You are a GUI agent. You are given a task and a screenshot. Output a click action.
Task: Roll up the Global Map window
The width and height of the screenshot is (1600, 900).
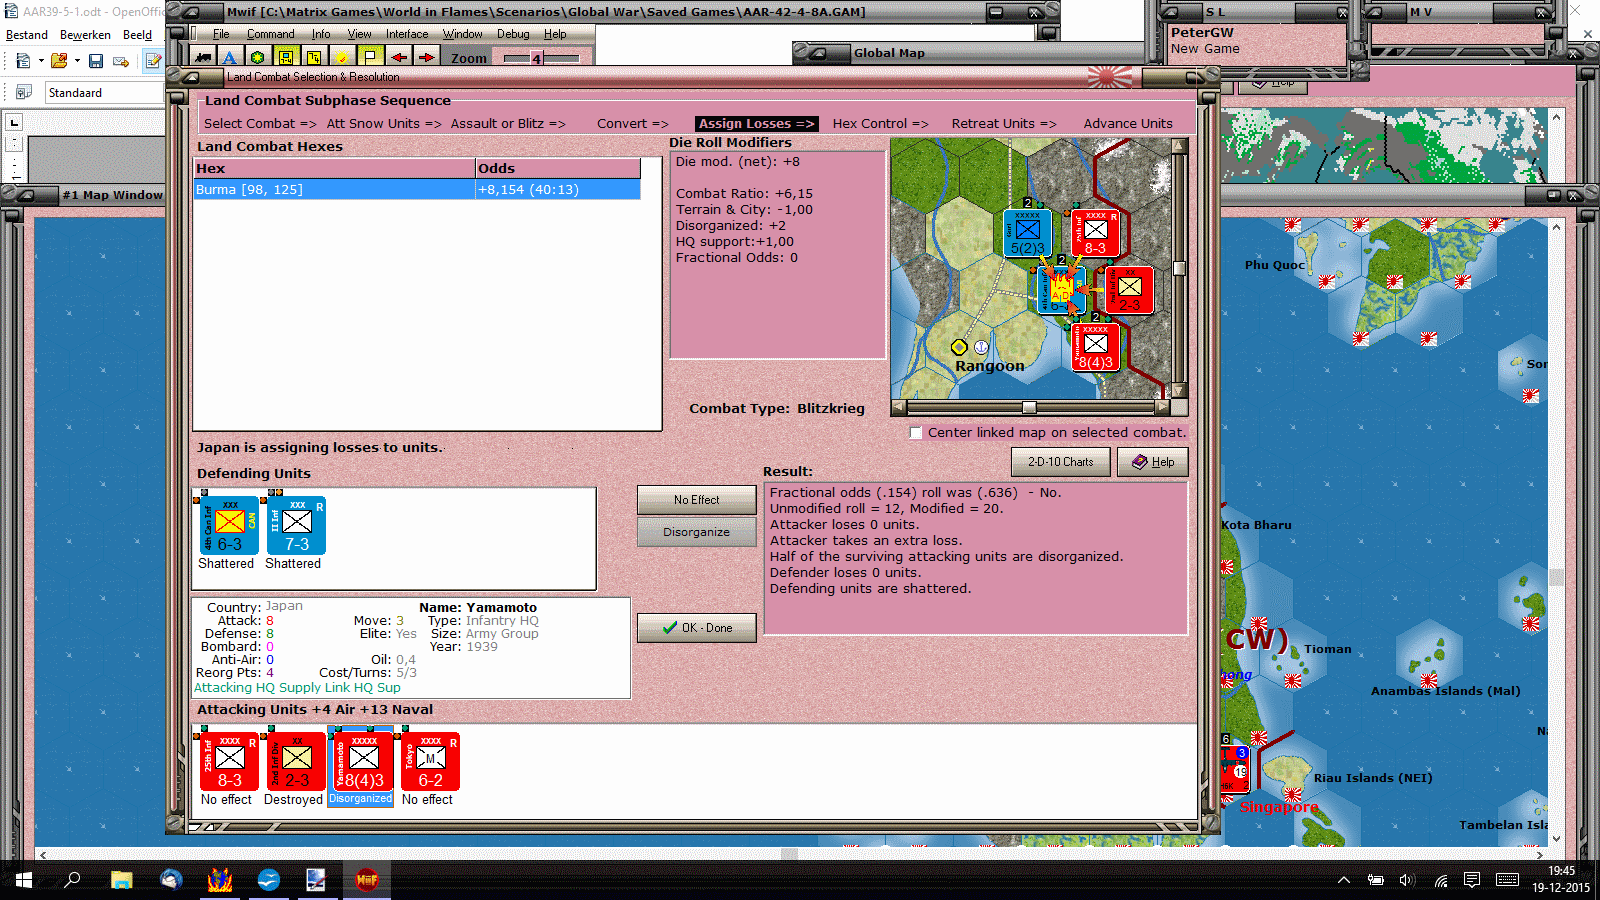click(817, 53)
